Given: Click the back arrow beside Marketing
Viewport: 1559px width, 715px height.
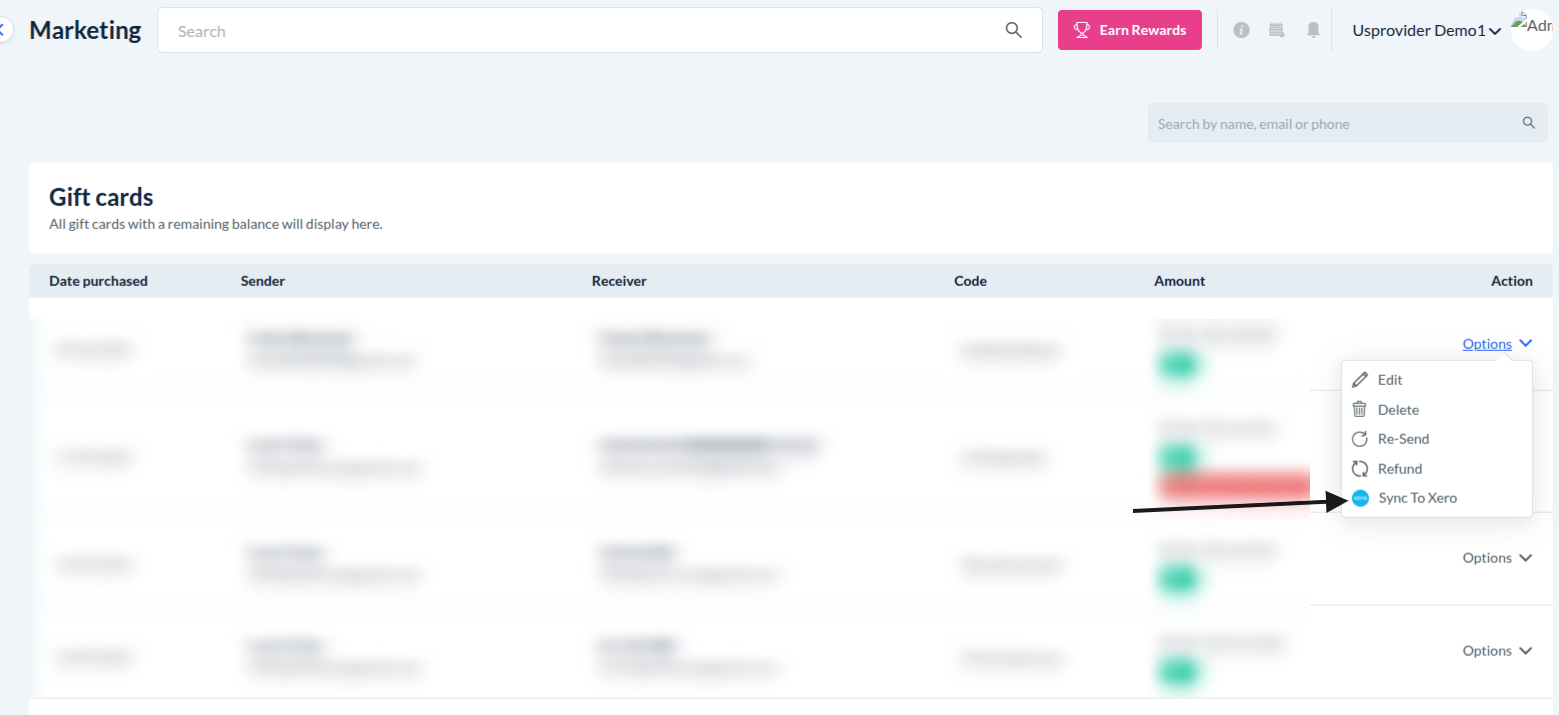Looking at the screenshot, I should point(4,30).
